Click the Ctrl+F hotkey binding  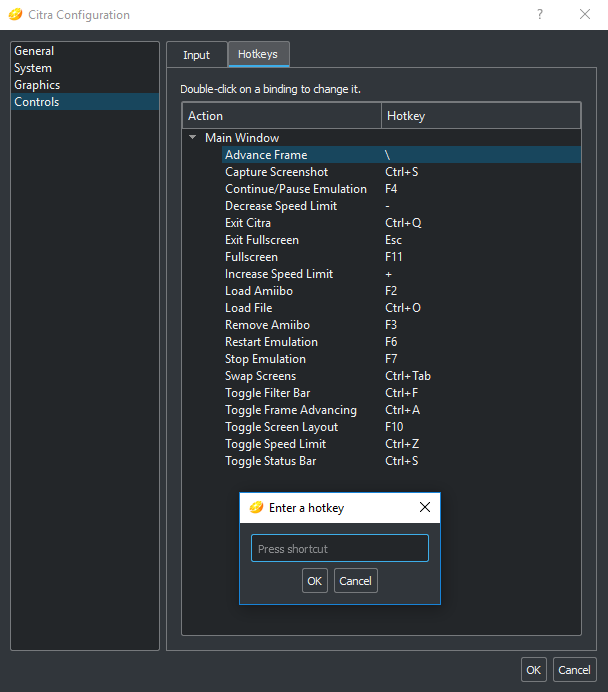pos(402,393)
